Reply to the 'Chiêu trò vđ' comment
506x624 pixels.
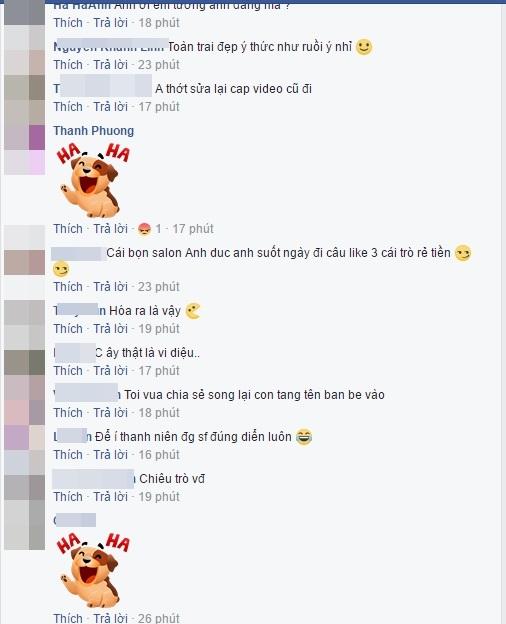(x=110, y=497)
